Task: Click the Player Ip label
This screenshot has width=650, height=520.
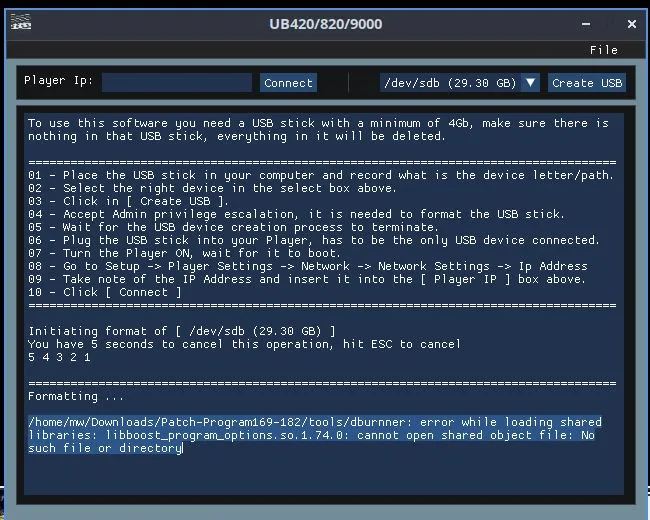Action: (x=59, y=81)
